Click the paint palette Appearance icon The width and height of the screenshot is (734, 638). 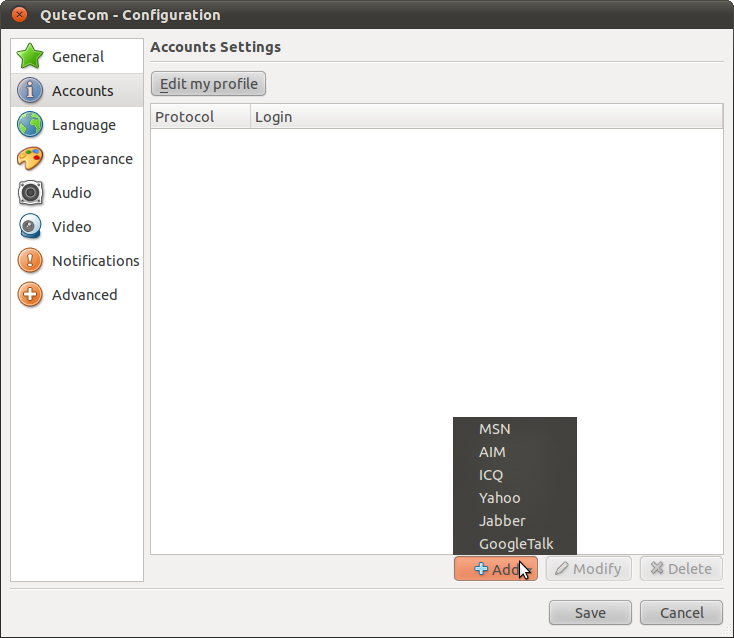pos(31,159)
